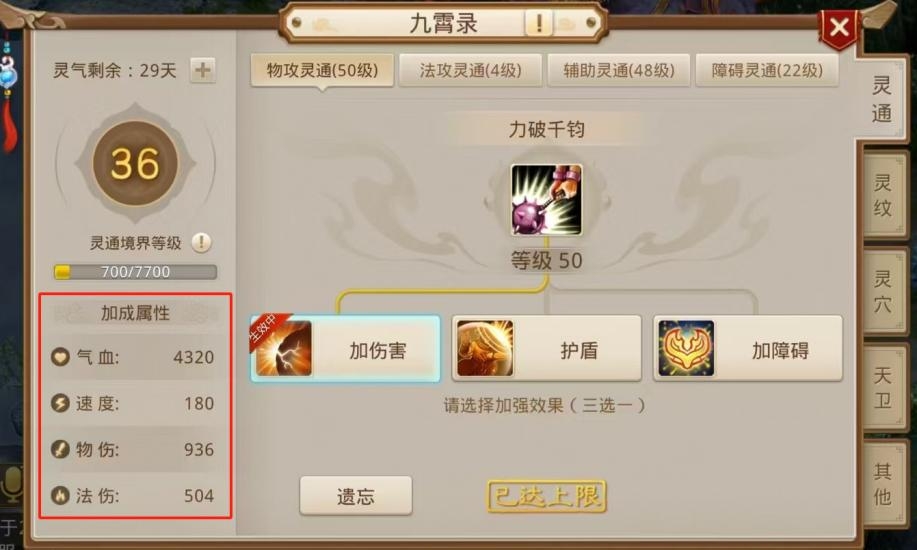Click the 力破千钧 mace skill icon
The image size is (917, 550).
(546, 200)
